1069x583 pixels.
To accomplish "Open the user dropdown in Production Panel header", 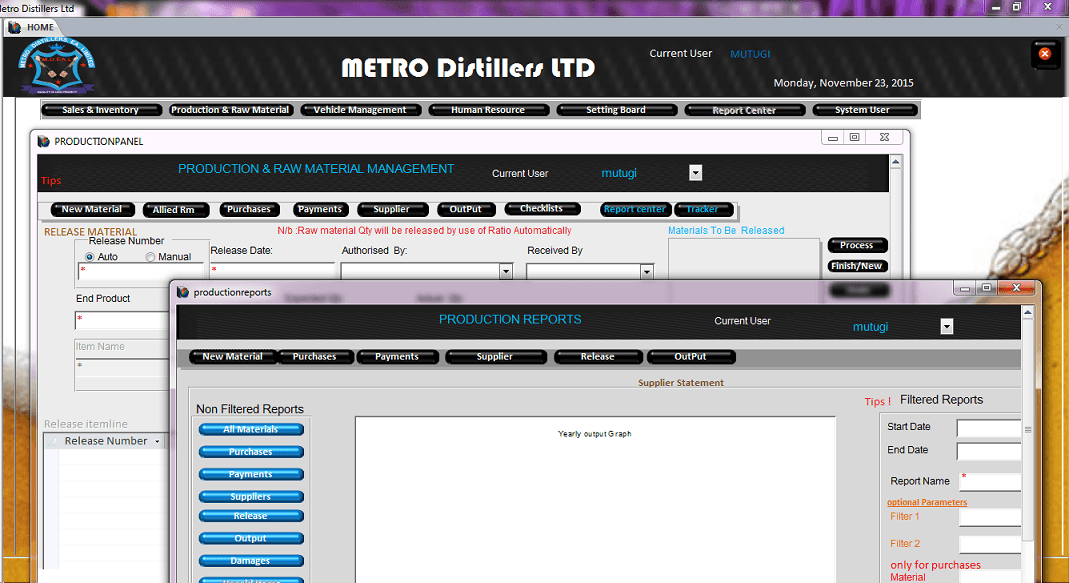I will click(695, 173).
